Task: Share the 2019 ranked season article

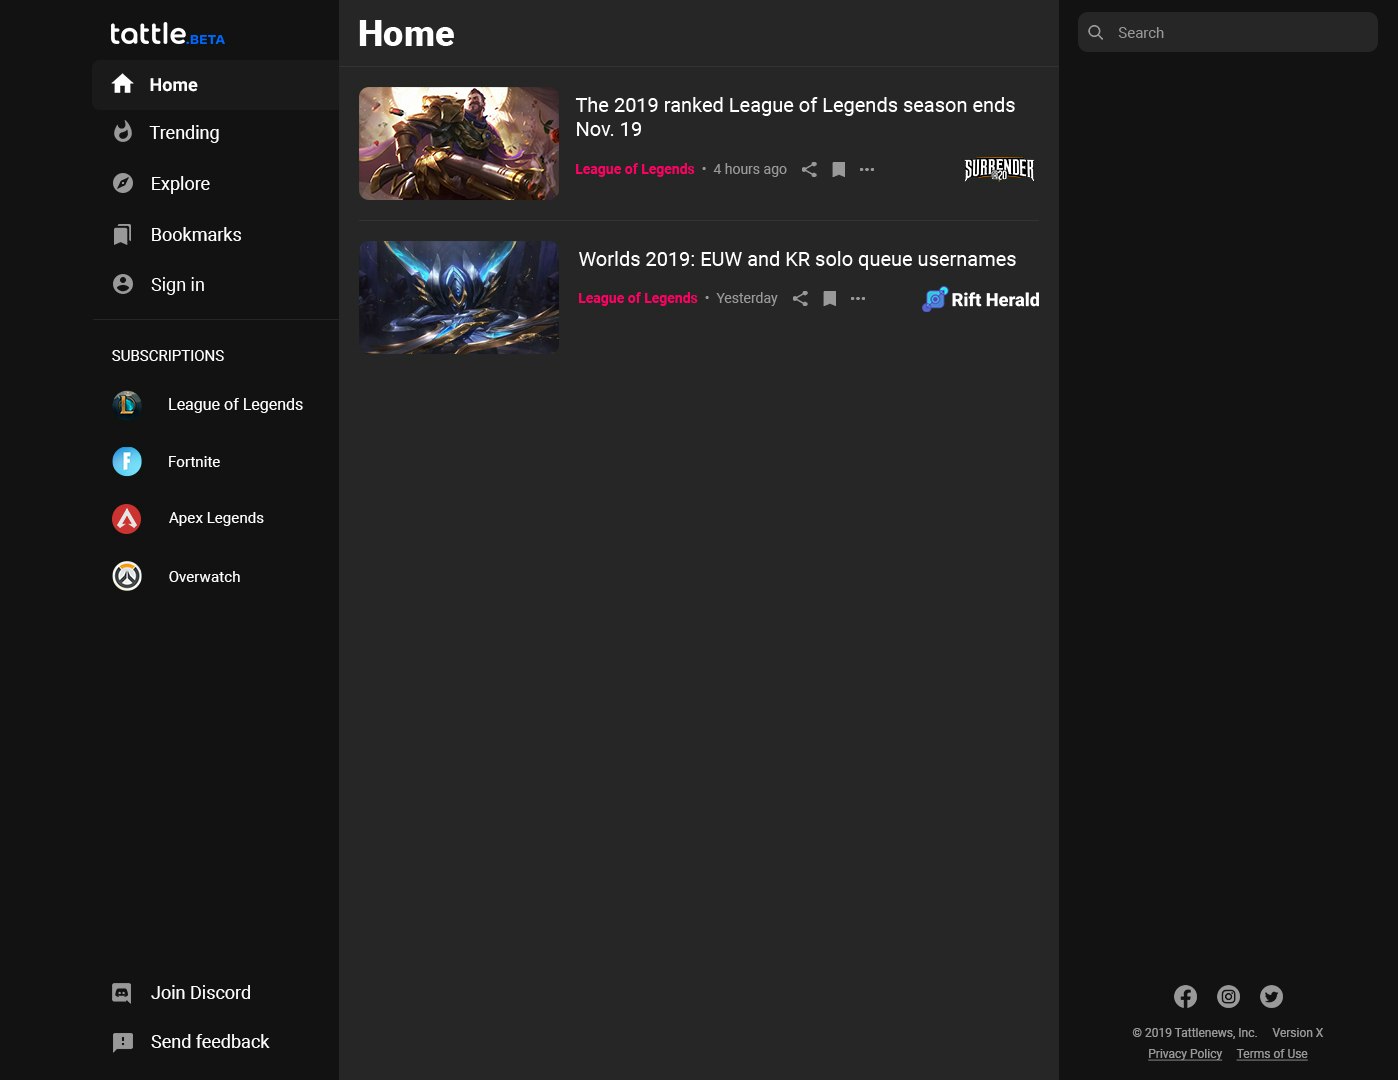Action: pyautogui.click(x=809, y=169)
